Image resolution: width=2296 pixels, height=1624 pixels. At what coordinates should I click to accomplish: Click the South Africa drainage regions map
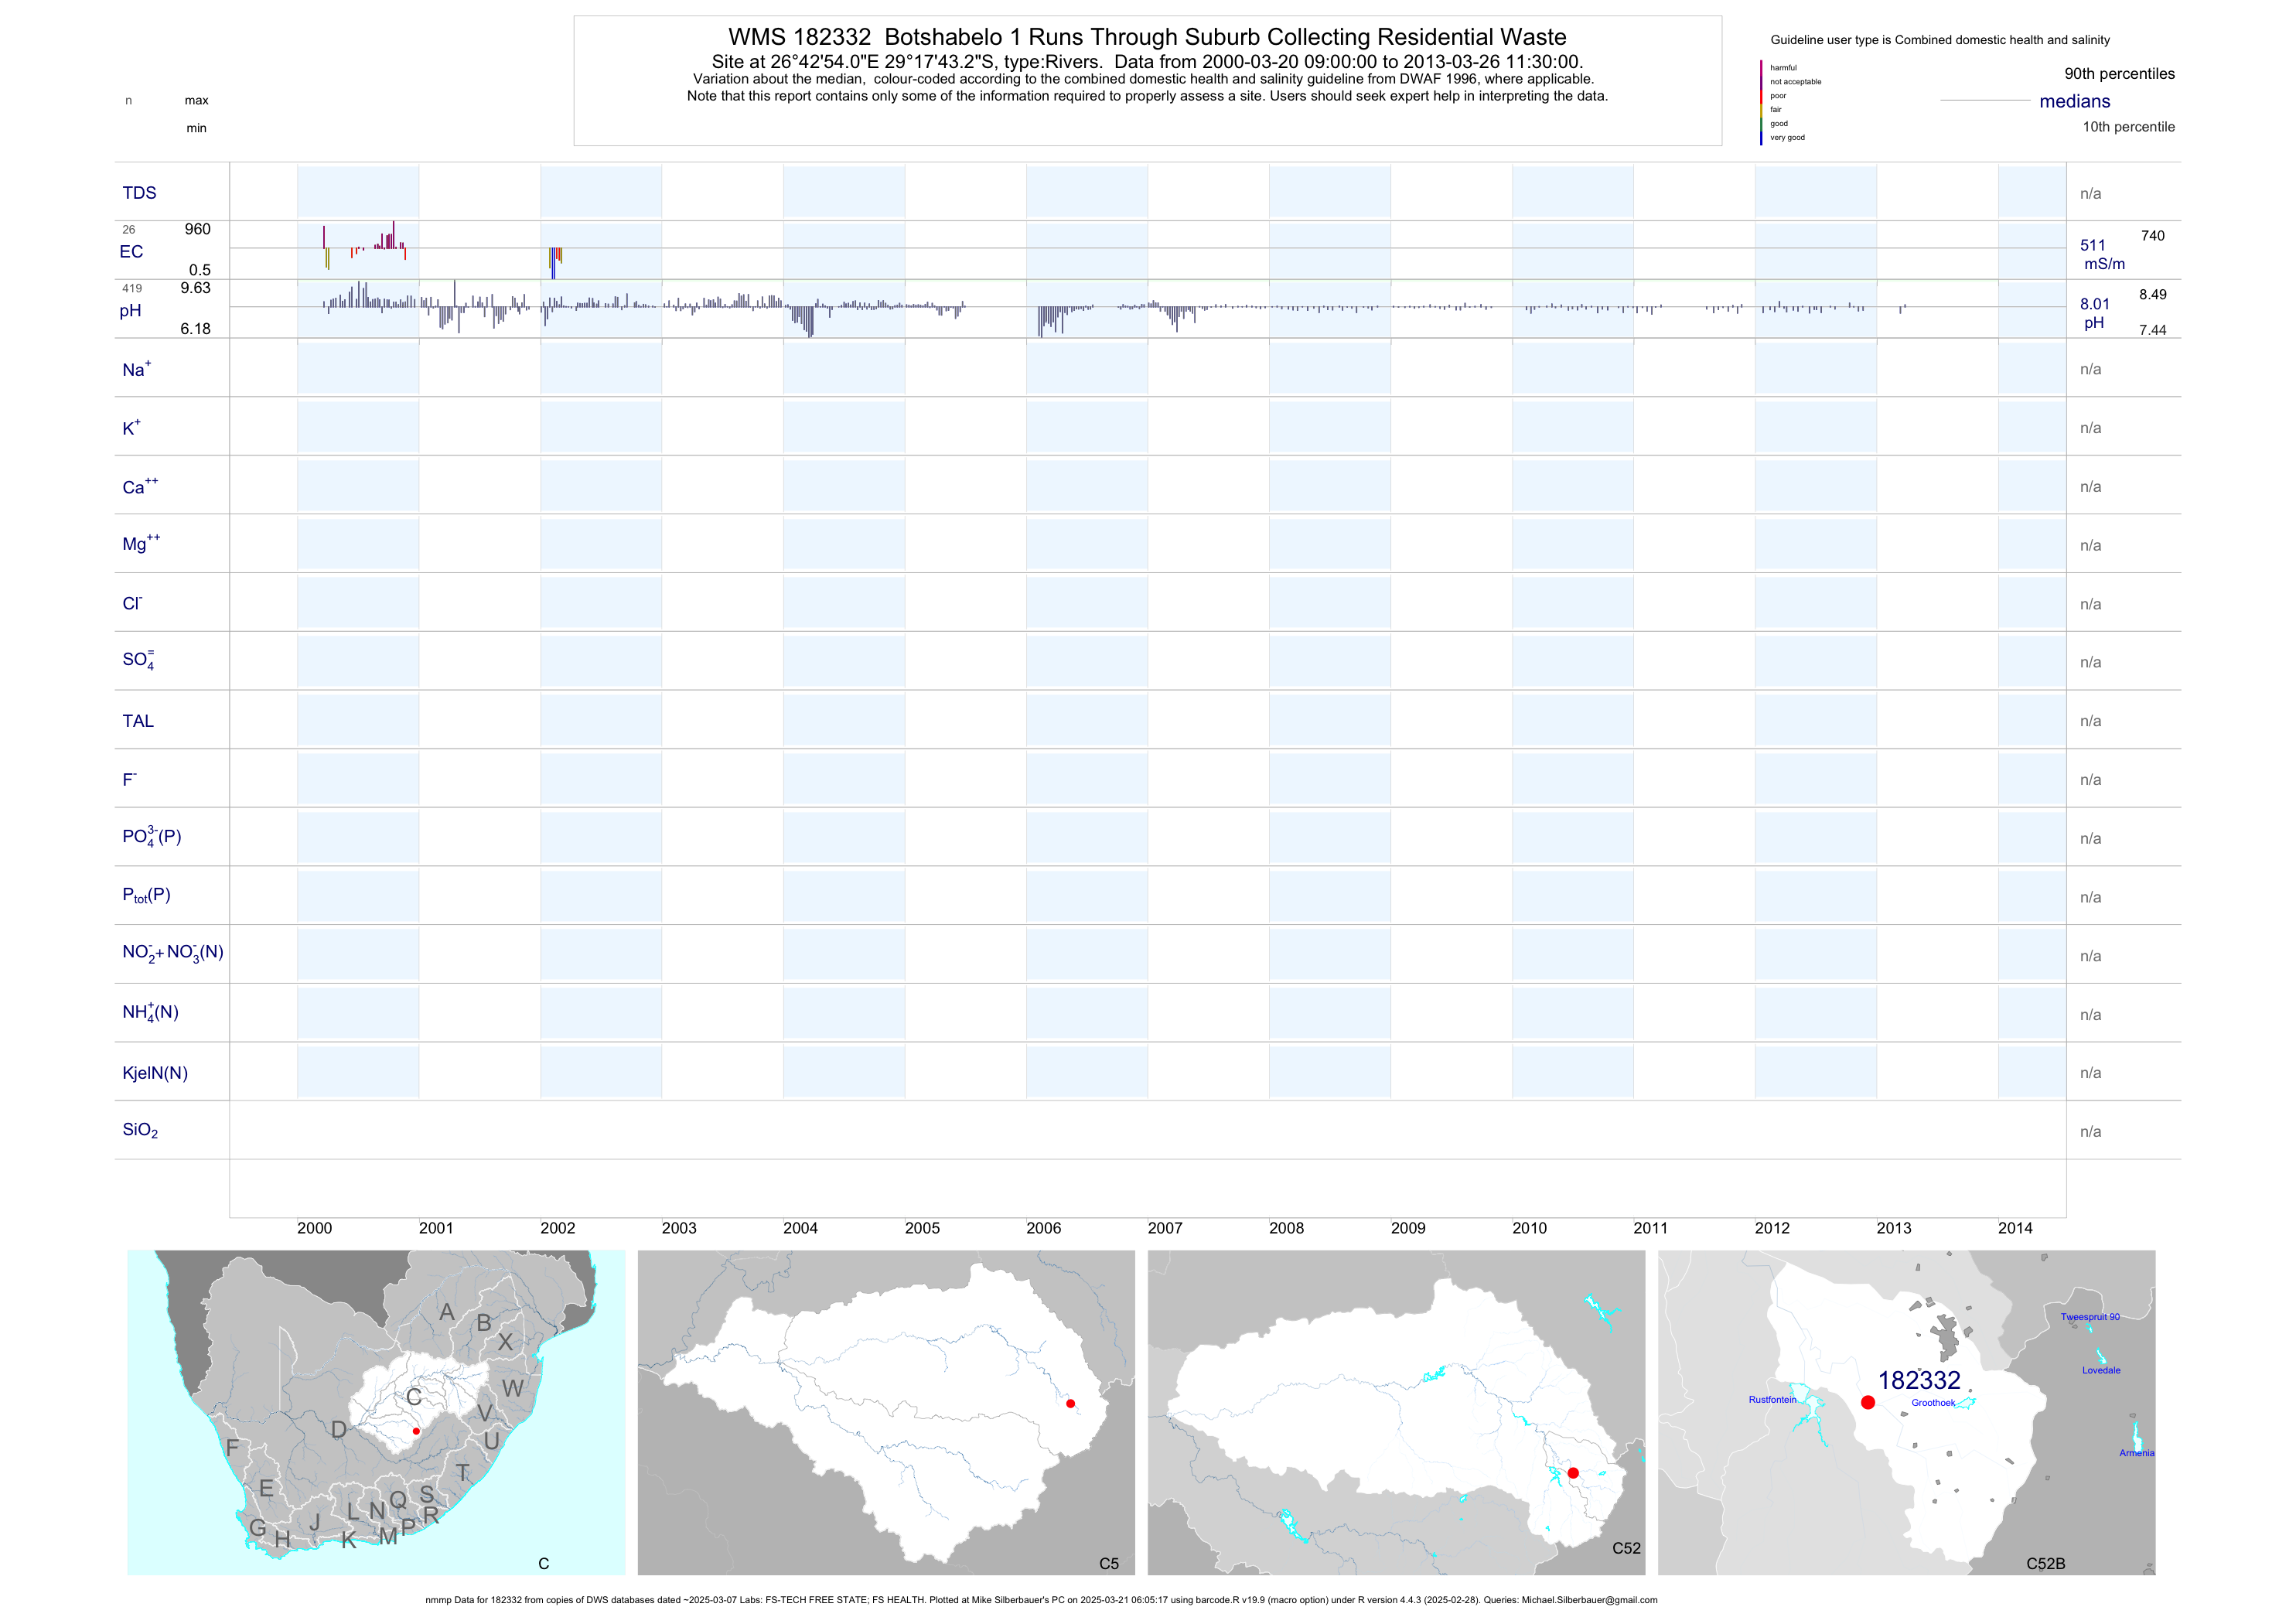click(x=376, y=1411)
